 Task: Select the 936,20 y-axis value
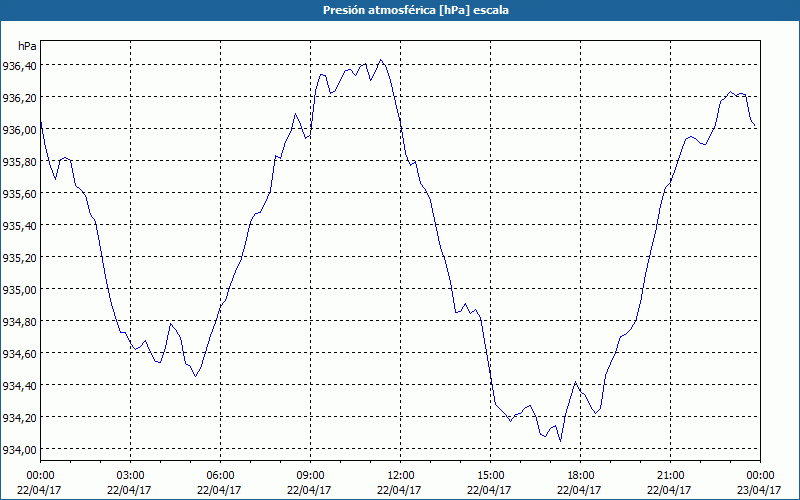tap(19, 97)
